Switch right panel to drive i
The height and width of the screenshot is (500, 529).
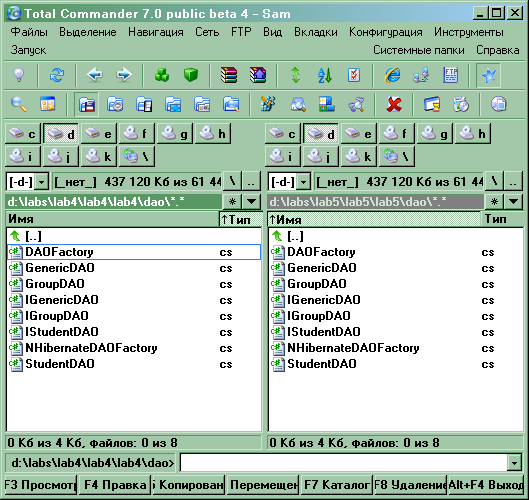(283, 156)
